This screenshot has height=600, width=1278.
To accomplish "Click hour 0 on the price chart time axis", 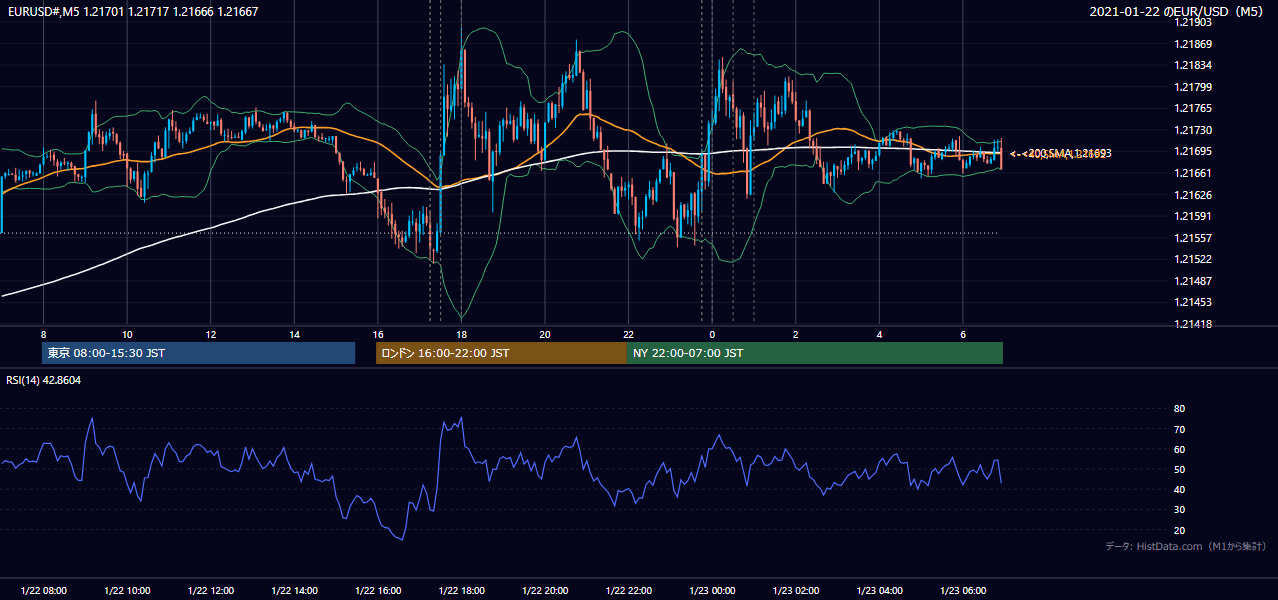I will [x=712, y=334].
